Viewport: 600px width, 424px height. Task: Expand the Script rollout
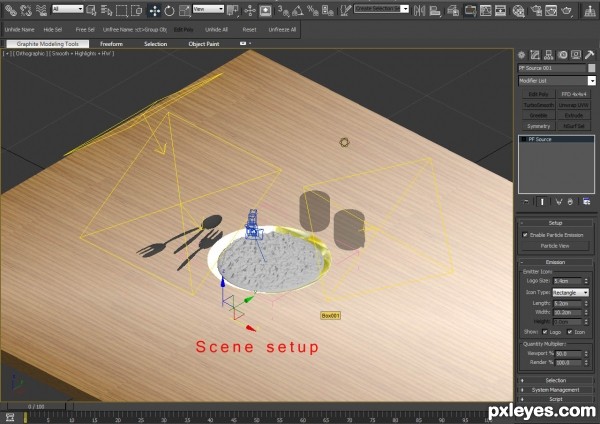555,399
